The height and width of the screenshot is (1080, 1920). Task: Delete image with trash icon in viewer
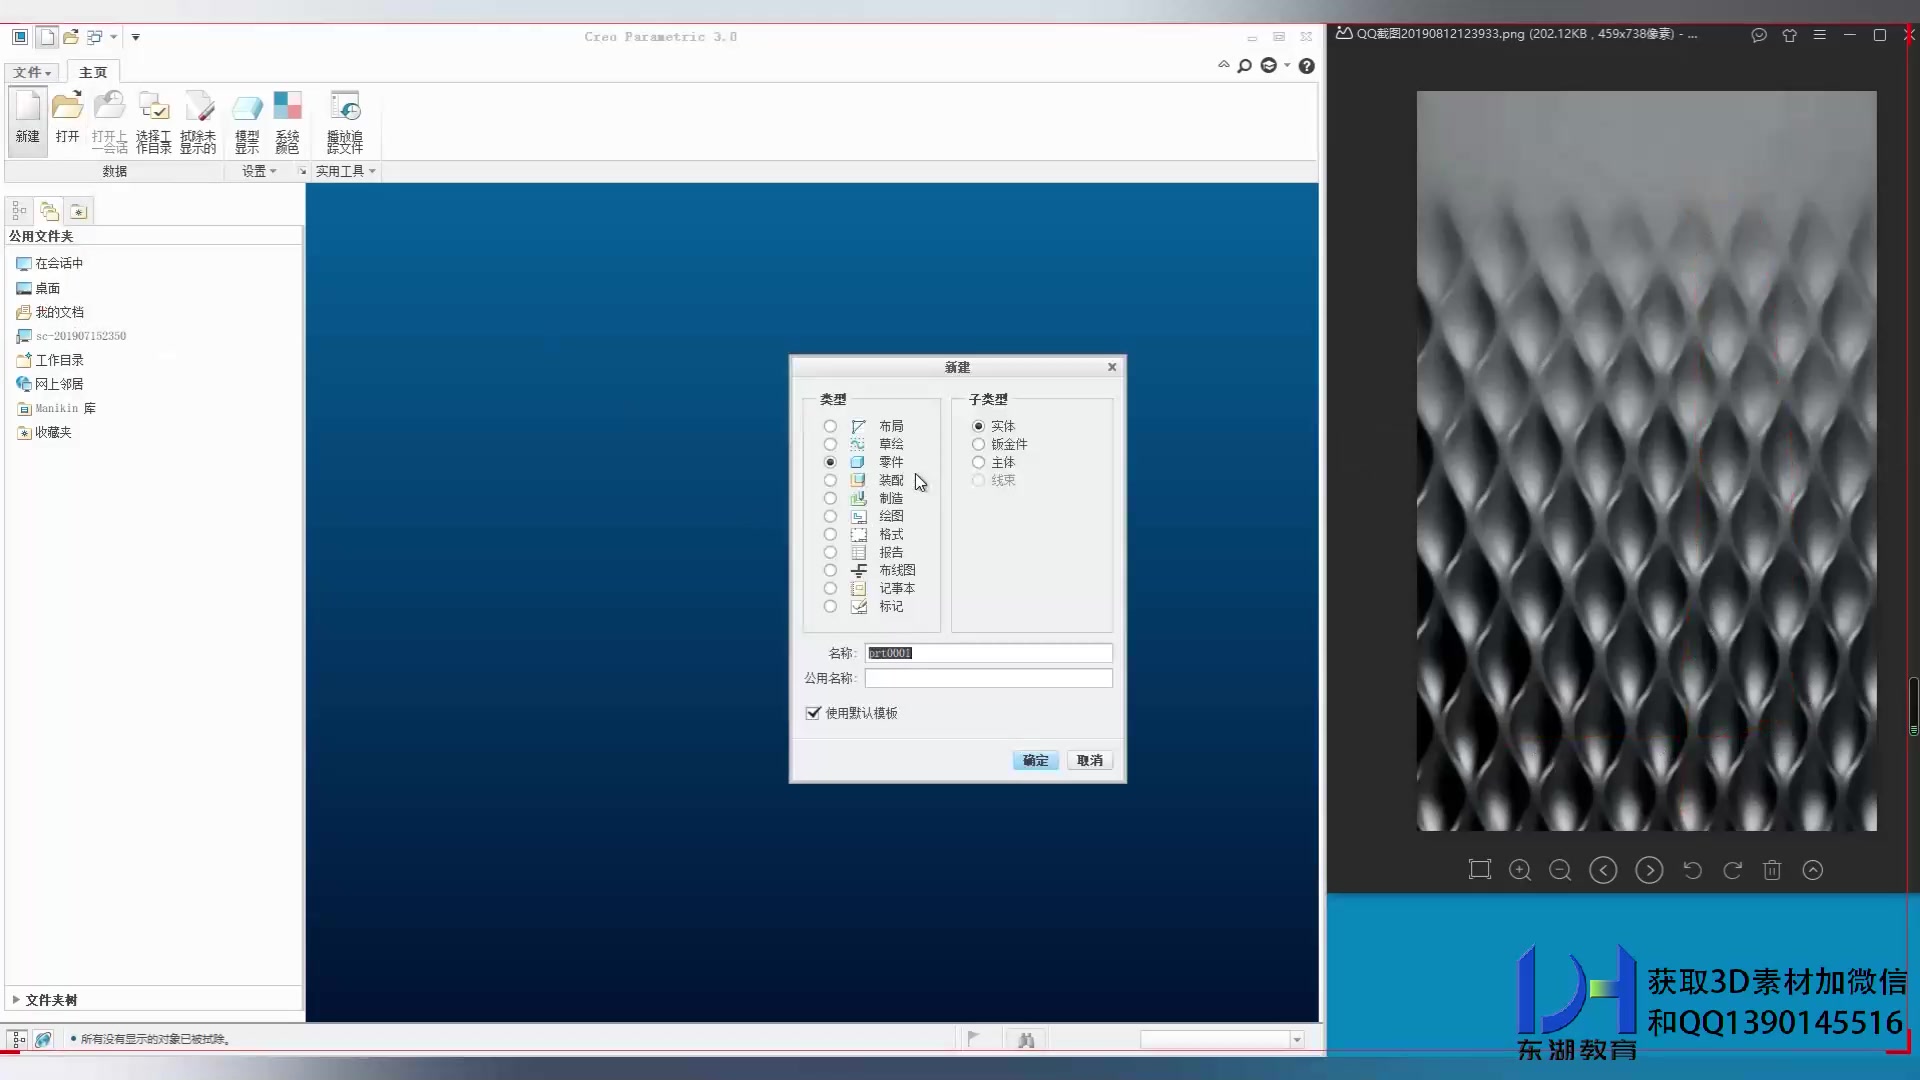point(1772,870)
